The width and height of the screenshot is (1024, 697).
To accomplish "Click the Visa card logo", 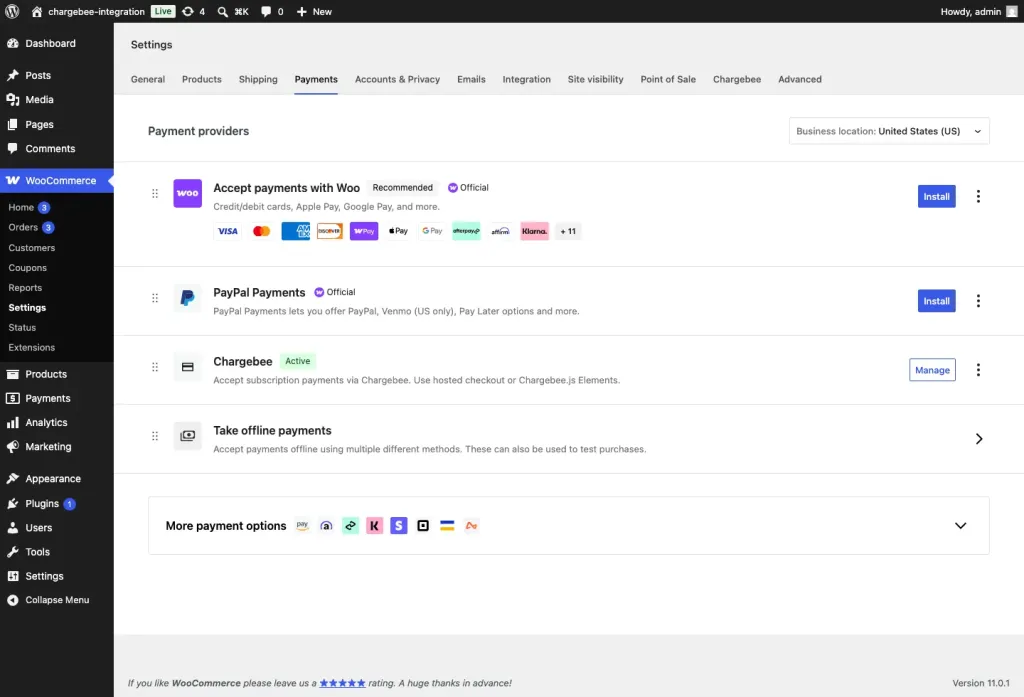I will point(227,231).
